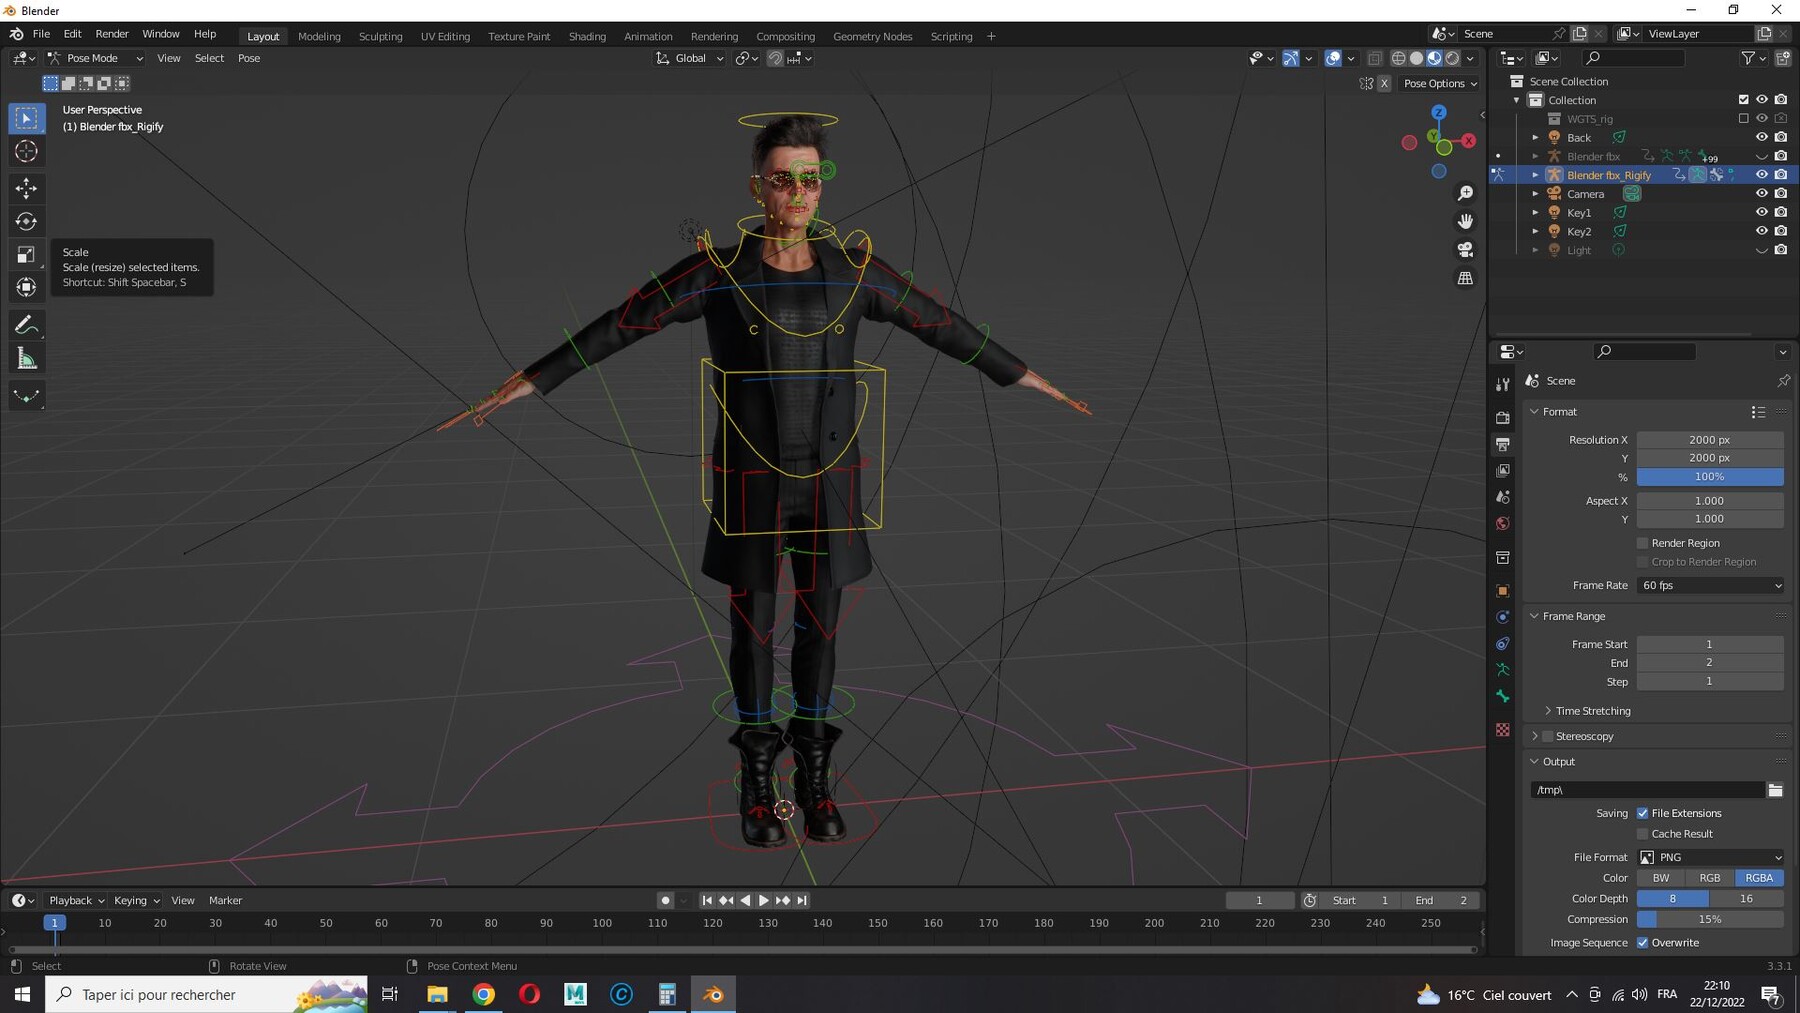Enable the Crop to Render Region checkbox

click(1643, 562)
